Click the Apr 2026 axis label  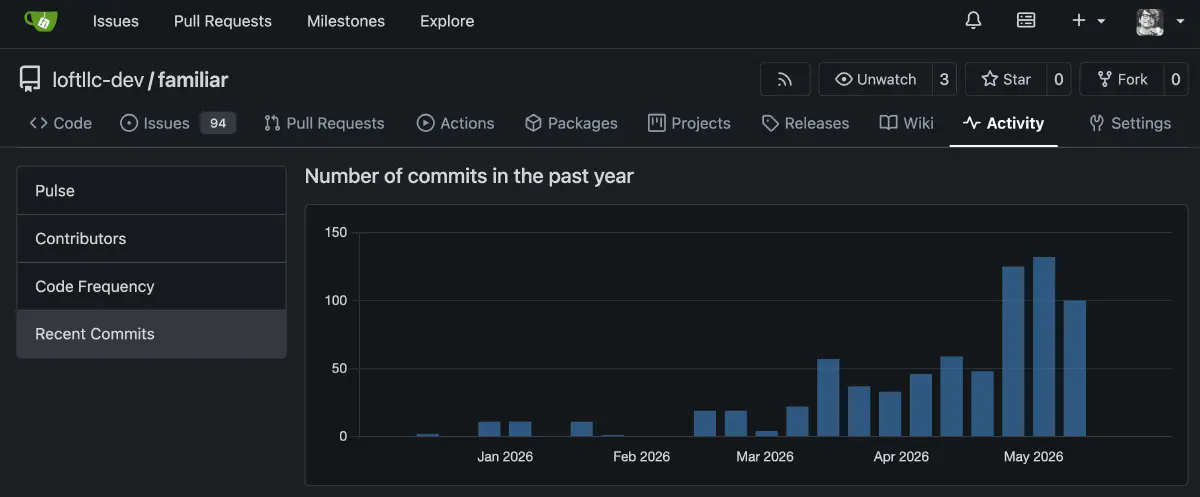pos(901,457)
